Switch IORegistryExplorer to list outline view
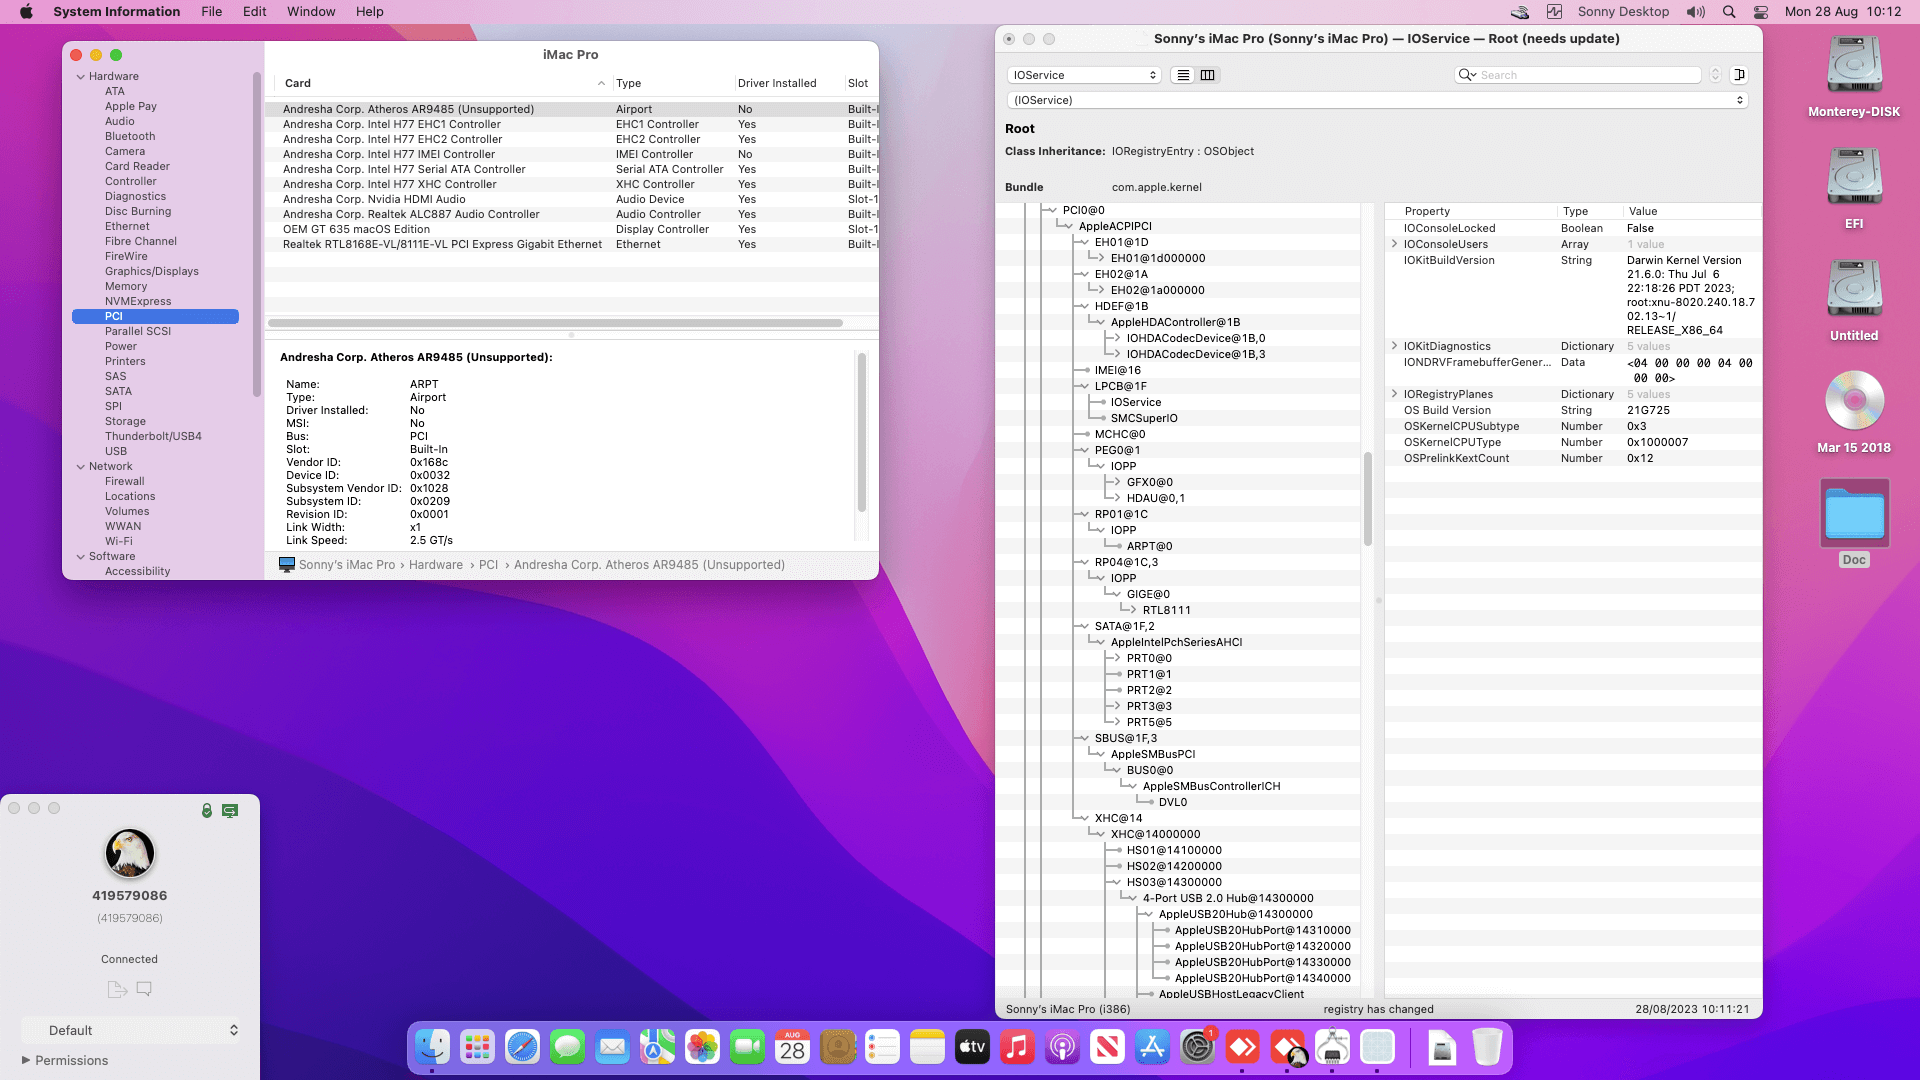The image size is (1920, 1080). 1183,75
